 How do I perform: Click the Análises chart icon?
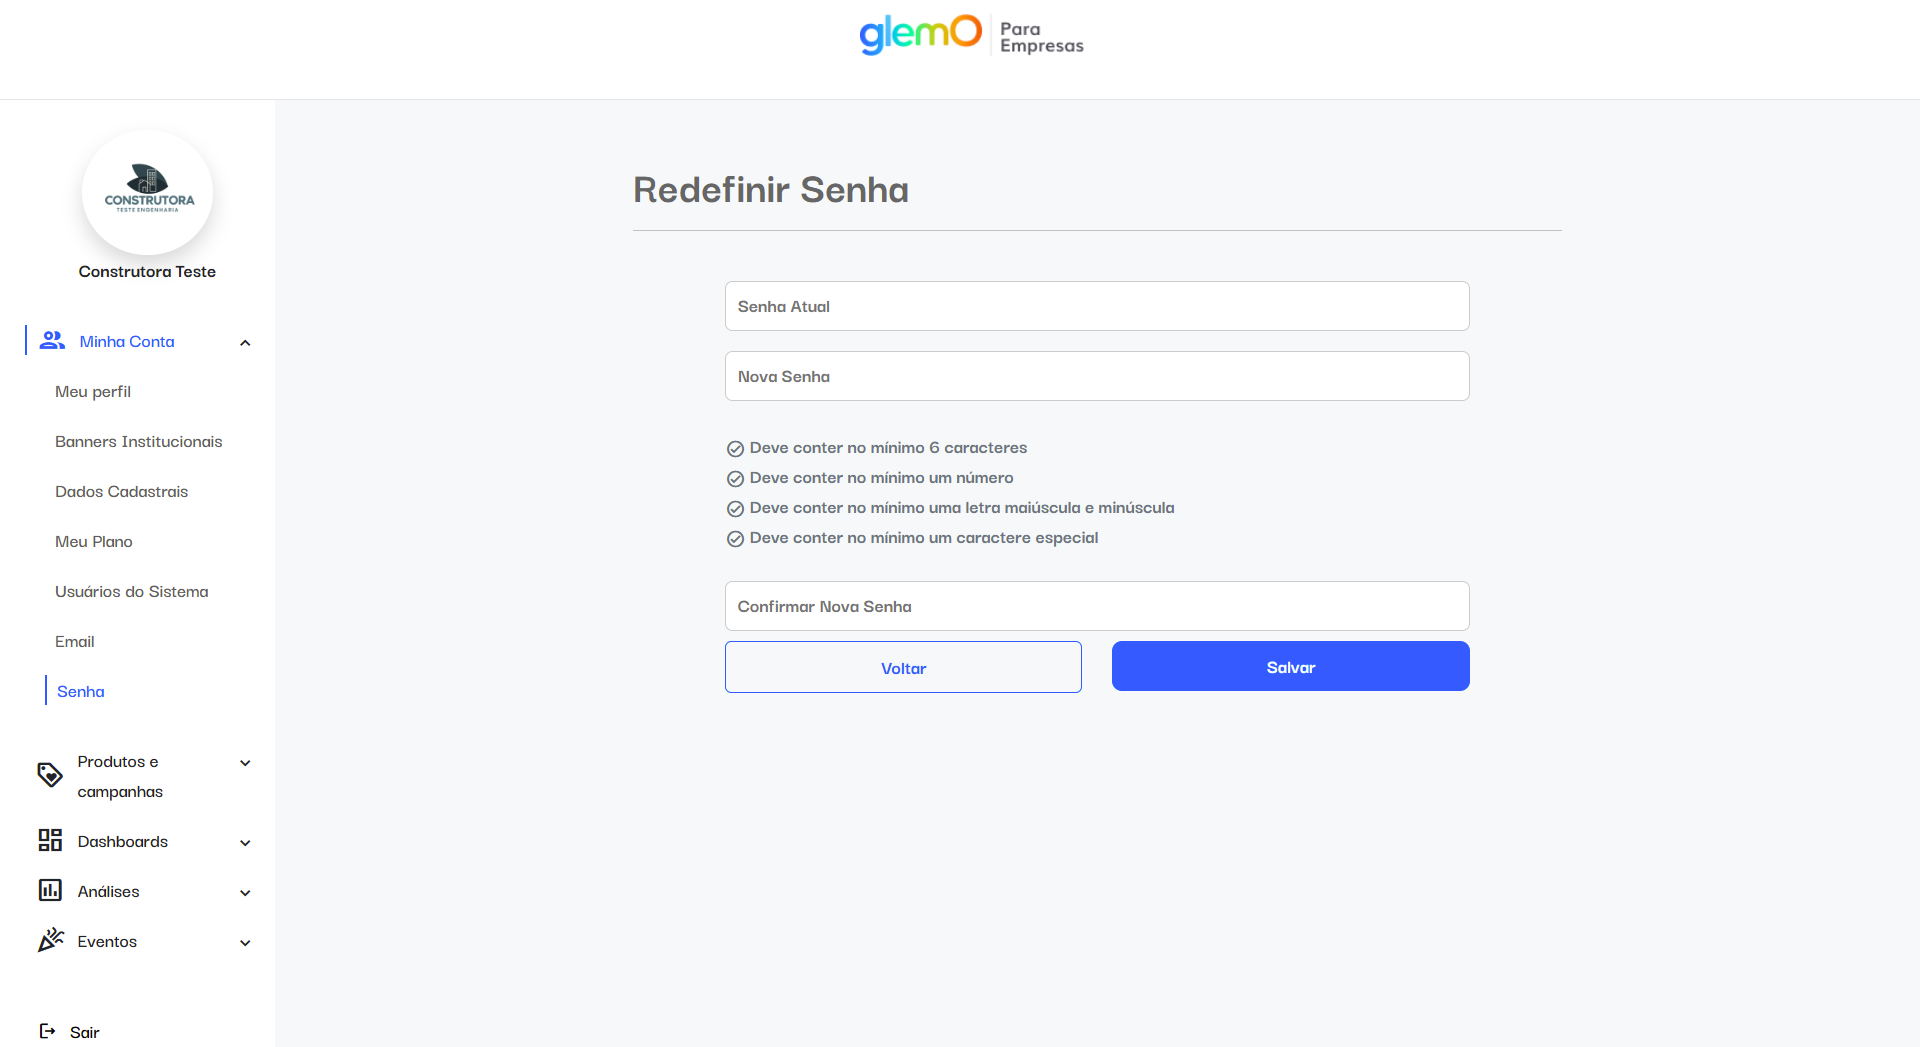pos(50,891)
